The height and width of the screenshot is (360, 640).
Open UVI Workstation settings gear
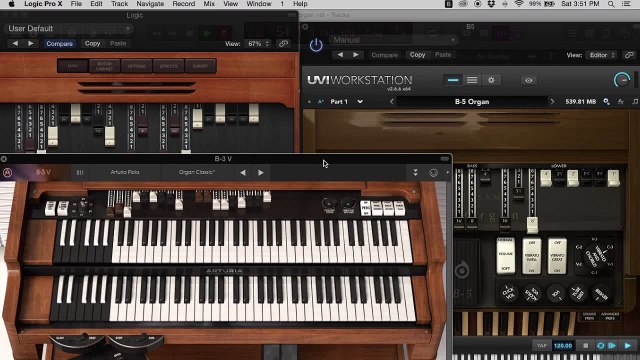tap(491, 80)
